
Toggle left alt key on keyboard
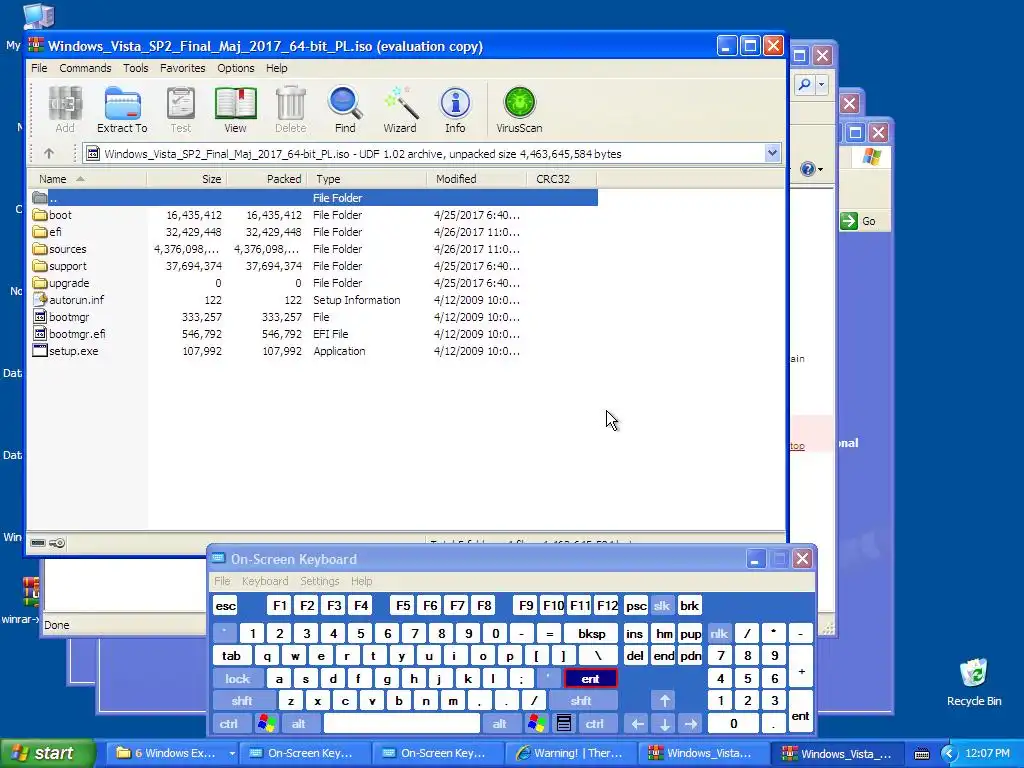pyautogui.click(x=298, y=724)
